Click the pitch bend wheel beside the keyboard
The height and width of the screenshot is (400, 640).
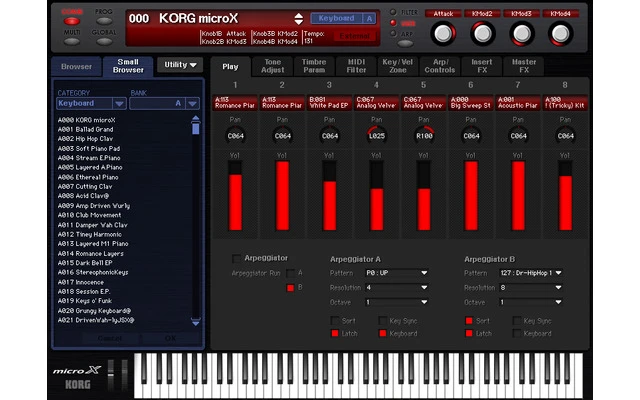point(111,374)
